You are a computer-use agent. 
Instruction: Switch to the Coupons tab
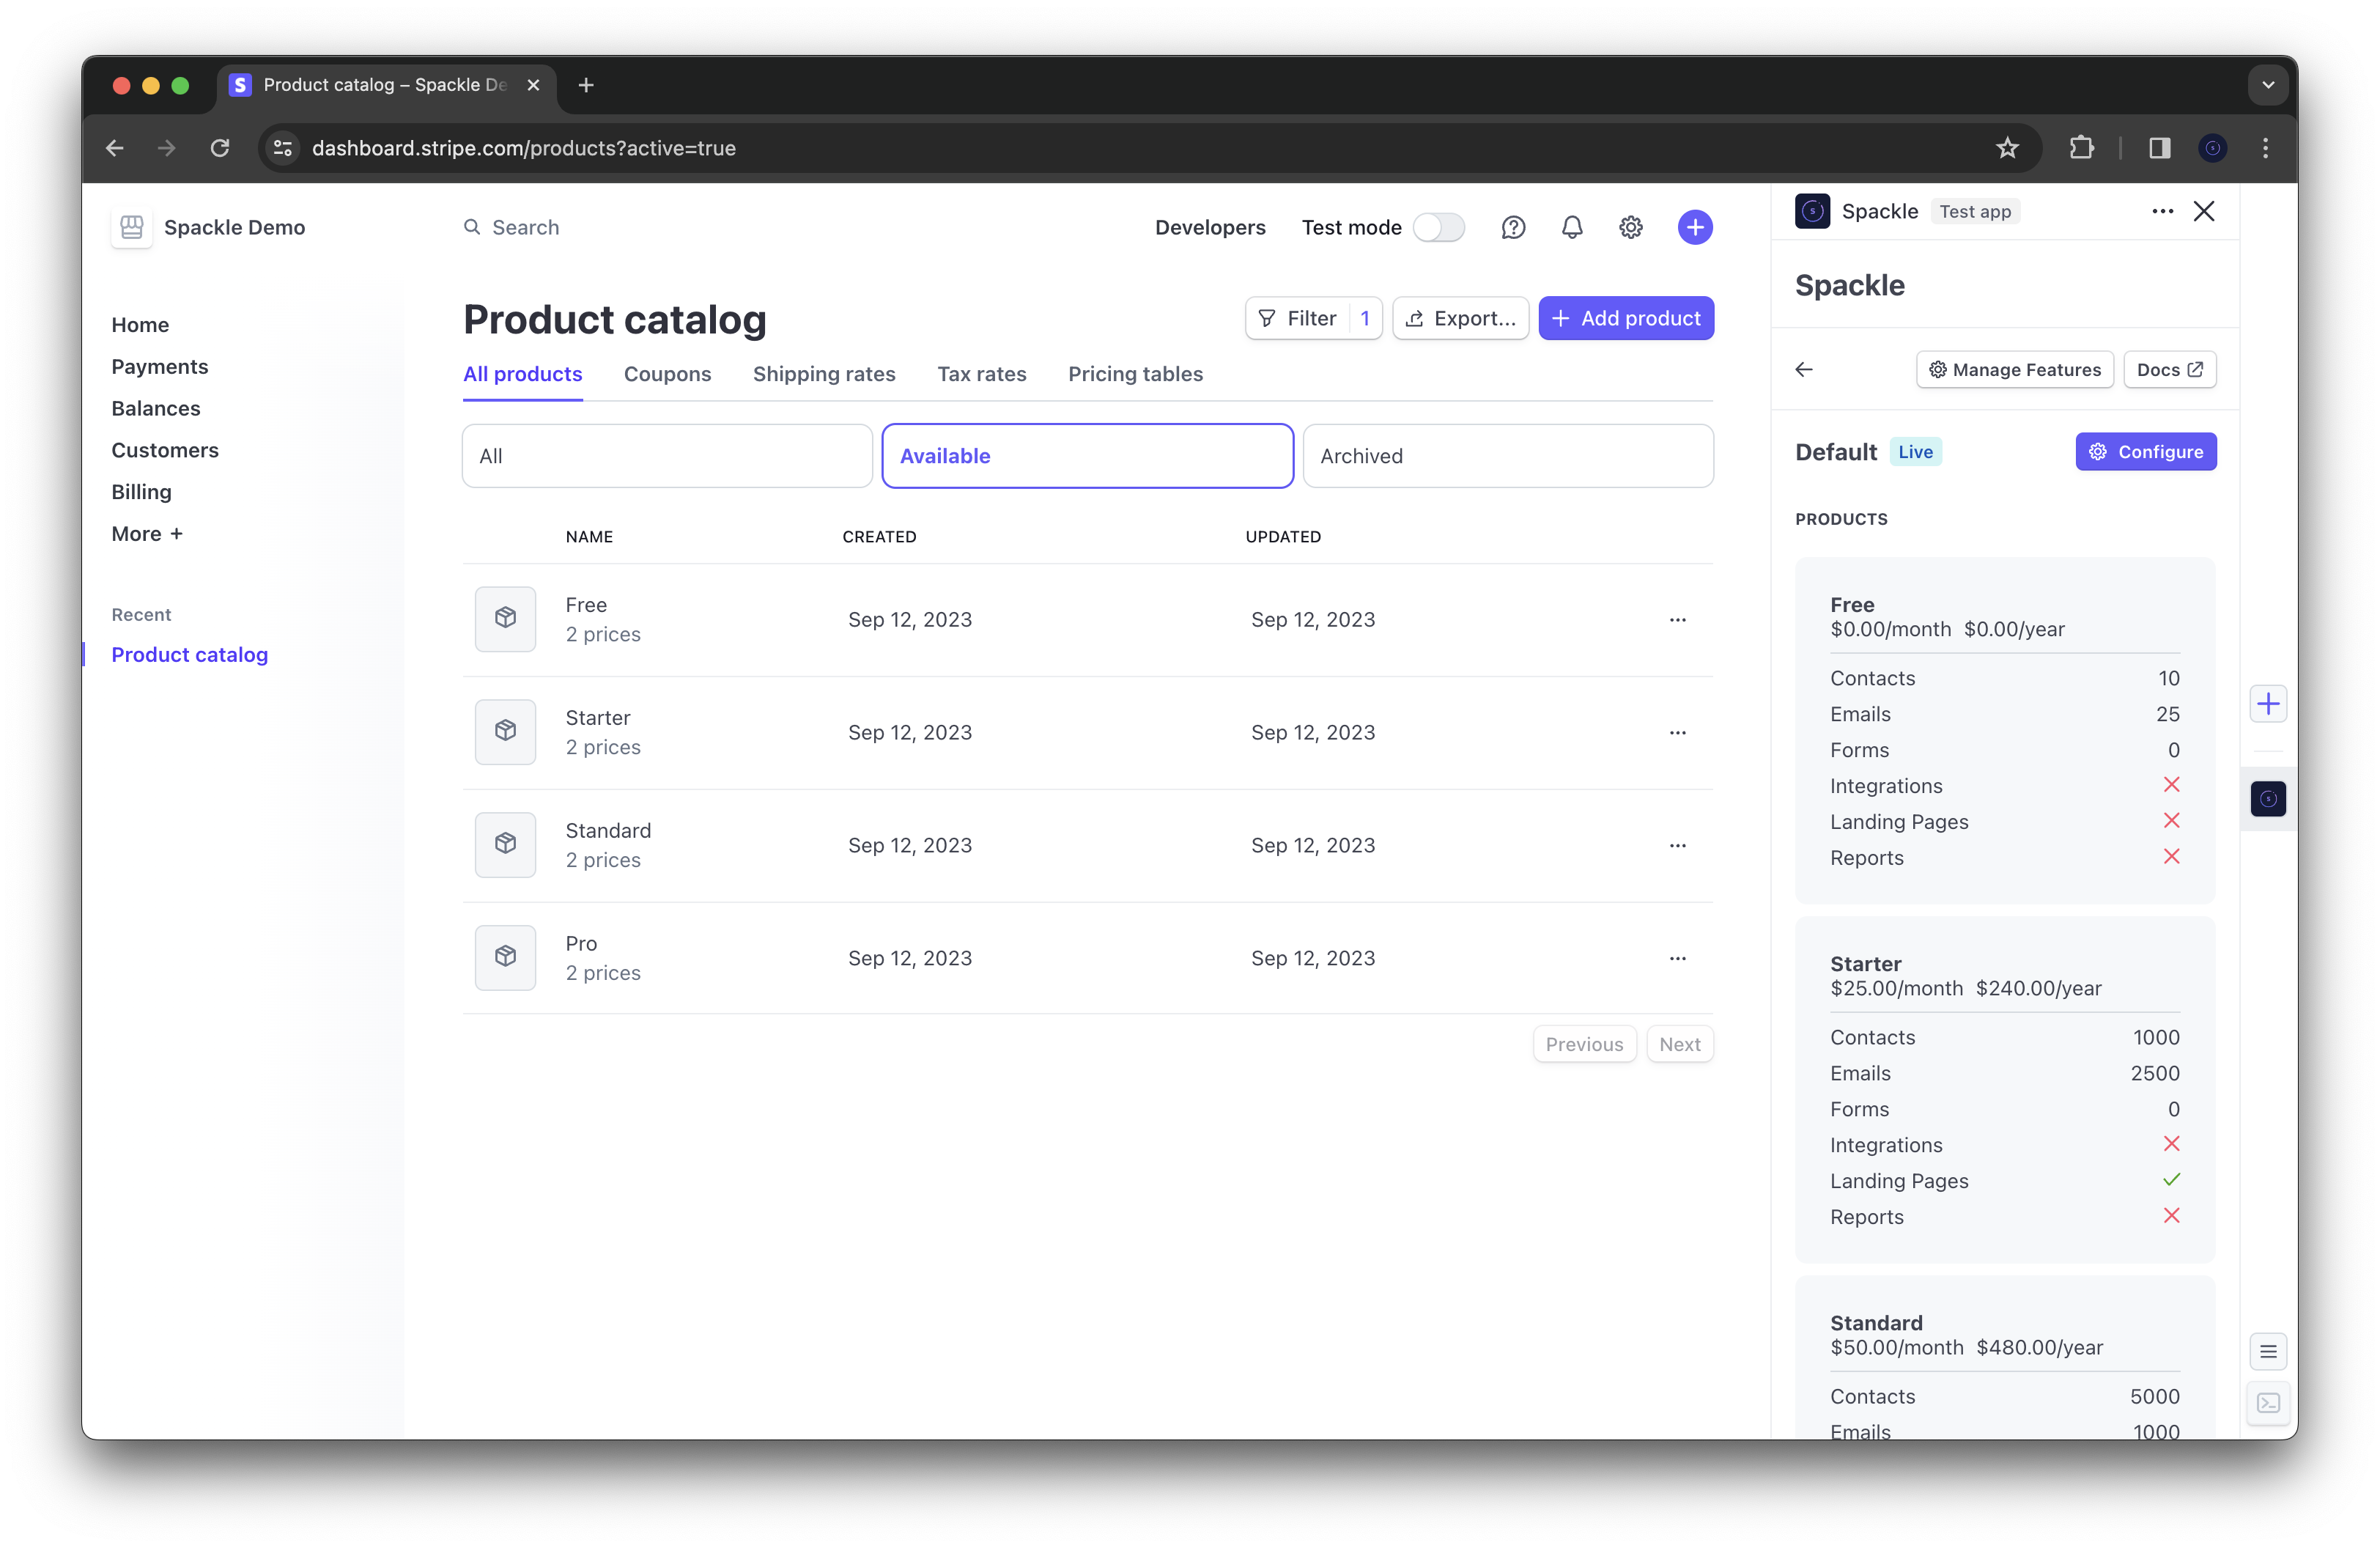[x=667, y=374]
